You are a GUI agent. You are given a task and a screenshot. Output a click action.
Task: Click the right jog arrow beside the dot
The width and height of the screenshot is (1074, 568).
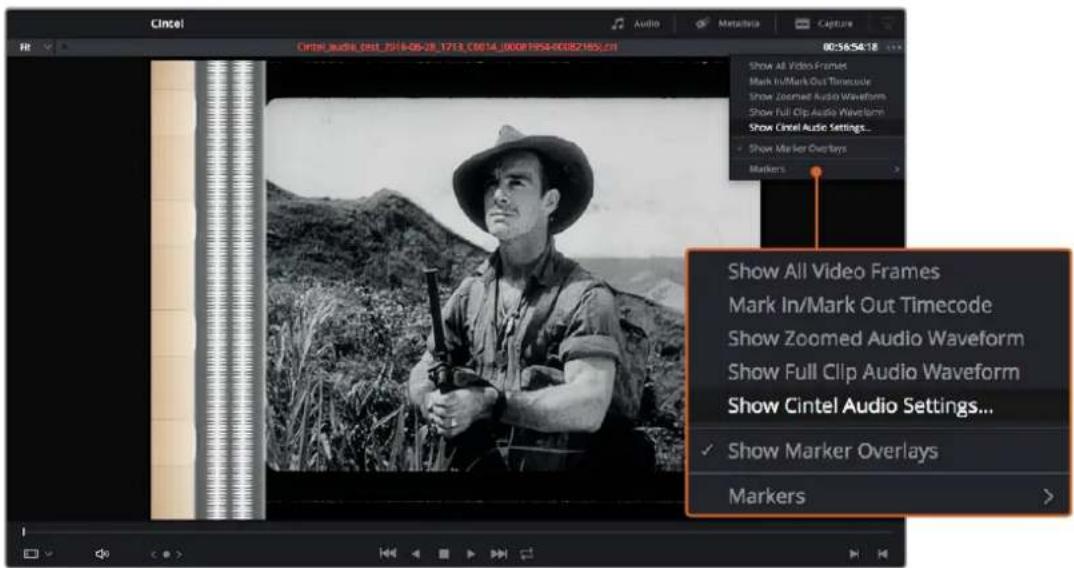[179, 554]
